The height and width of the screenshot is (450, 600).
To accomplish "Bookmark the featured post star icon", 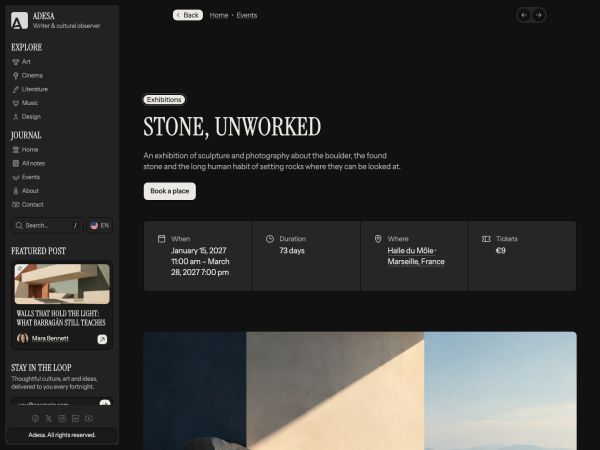I will 20,269.
